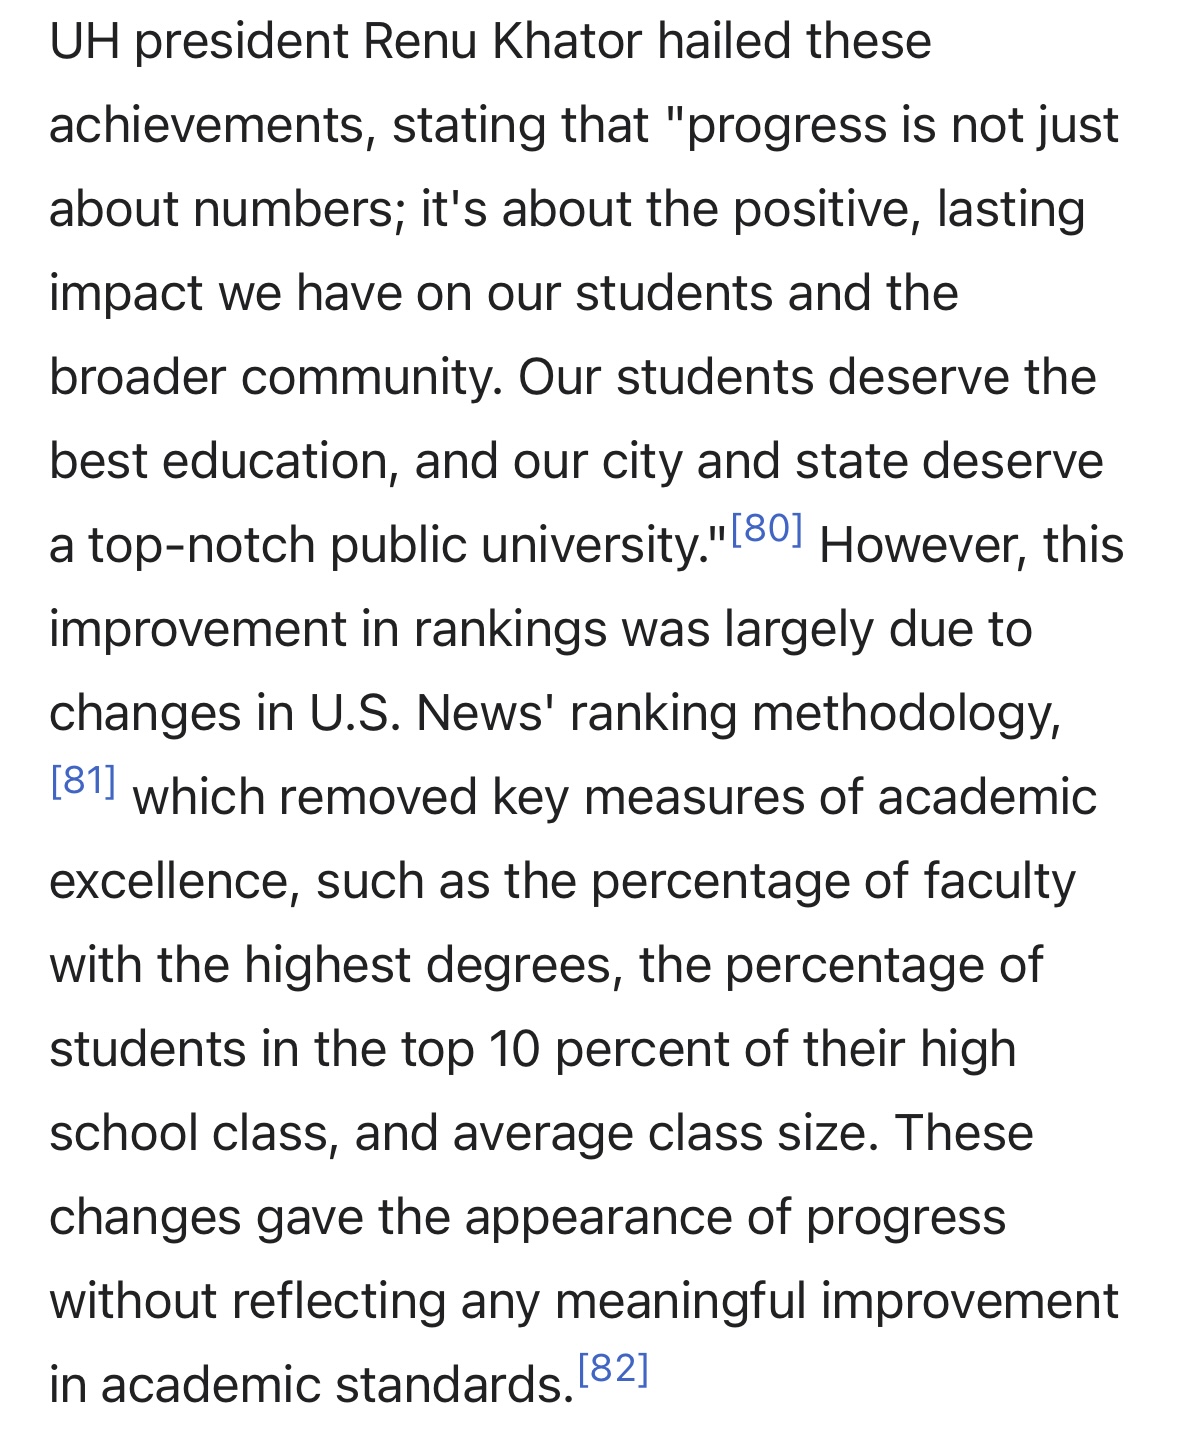
Task: Open citation reference [80]
Action: (x=767, y=527)
